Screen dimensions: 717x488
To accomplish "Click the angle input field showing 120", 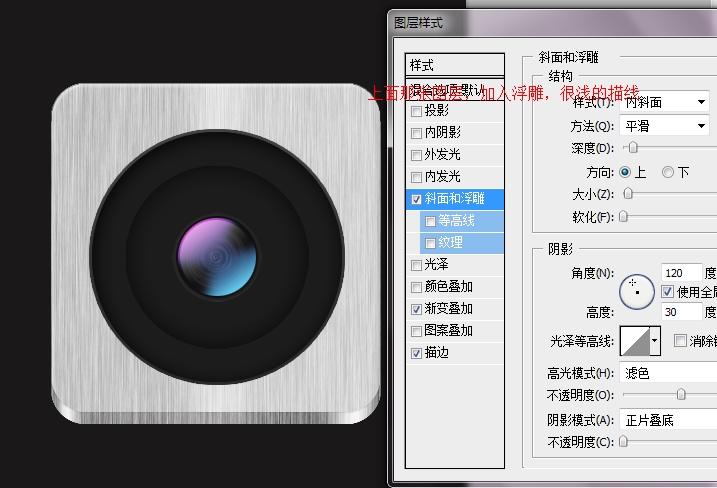I will point(680,273).
